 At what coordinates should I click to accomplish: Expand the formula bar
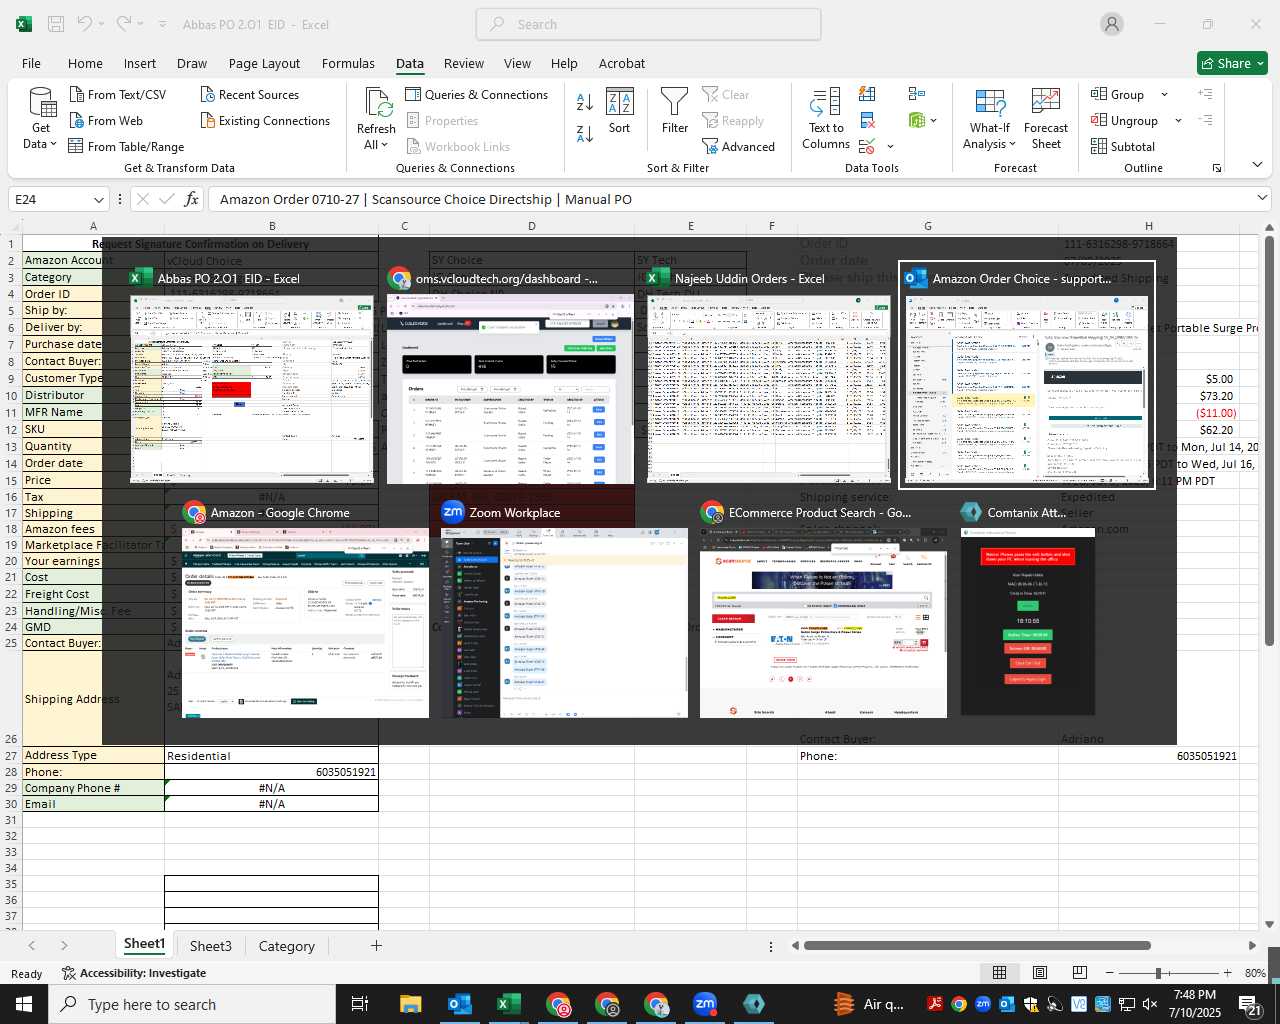[x=1262, y=199]
